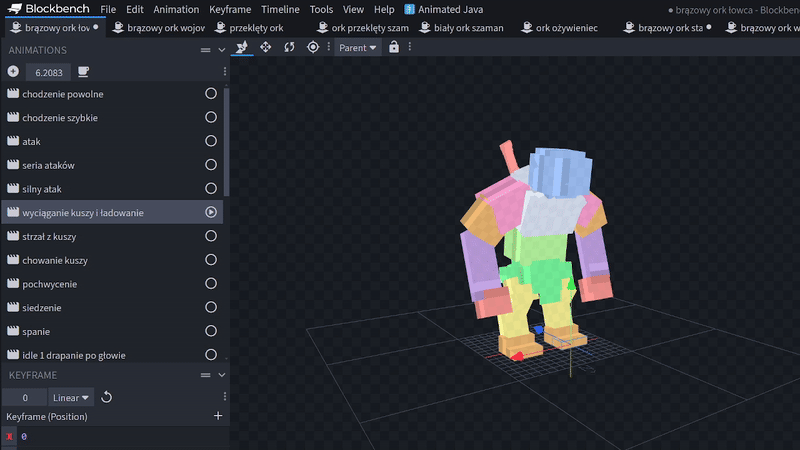Click the cup icon beside 6.2083 field
The height and width of the screenshot is (450, 800).
[x=83, y=72]
